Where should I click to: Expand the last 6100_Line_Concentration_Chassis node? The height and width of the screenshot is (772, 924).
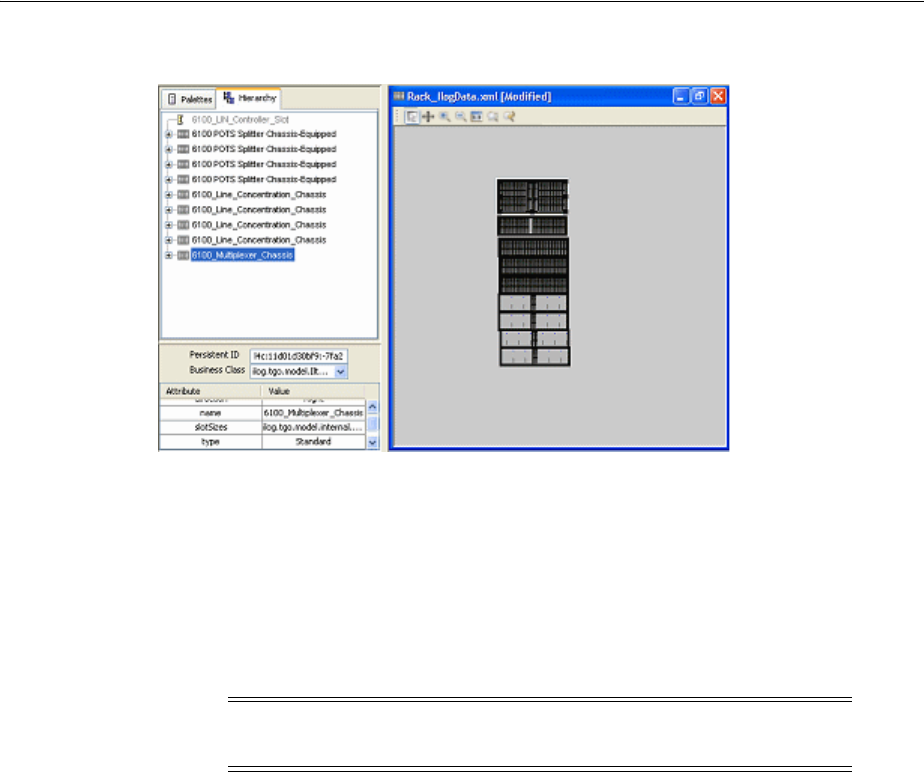pos(169,240)
